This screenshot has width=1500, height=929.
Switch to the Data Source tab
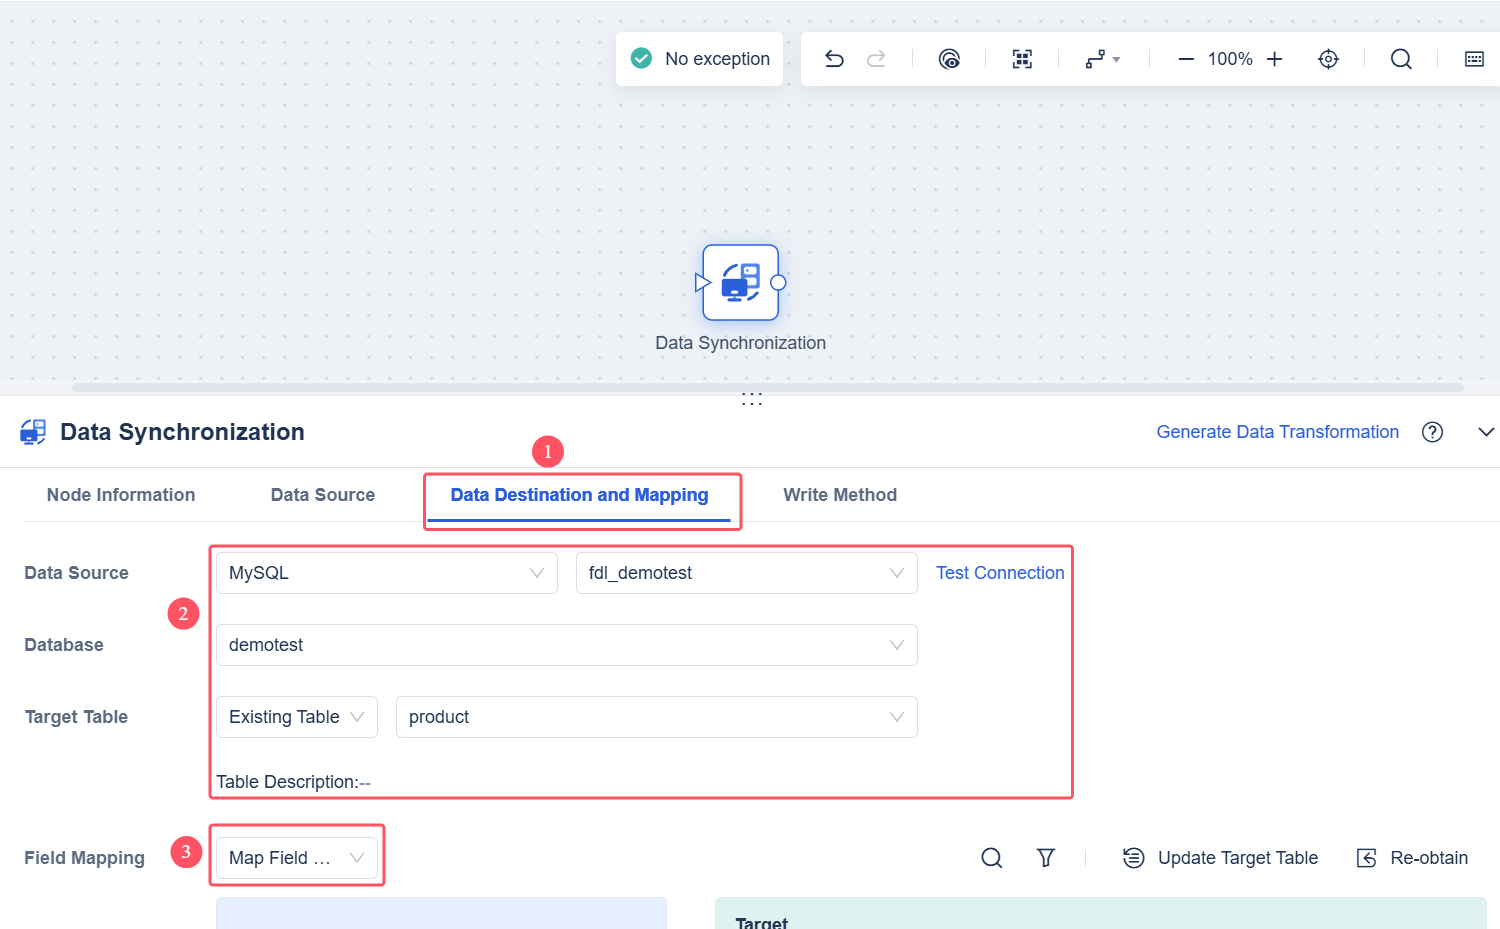tap(323, 495)
